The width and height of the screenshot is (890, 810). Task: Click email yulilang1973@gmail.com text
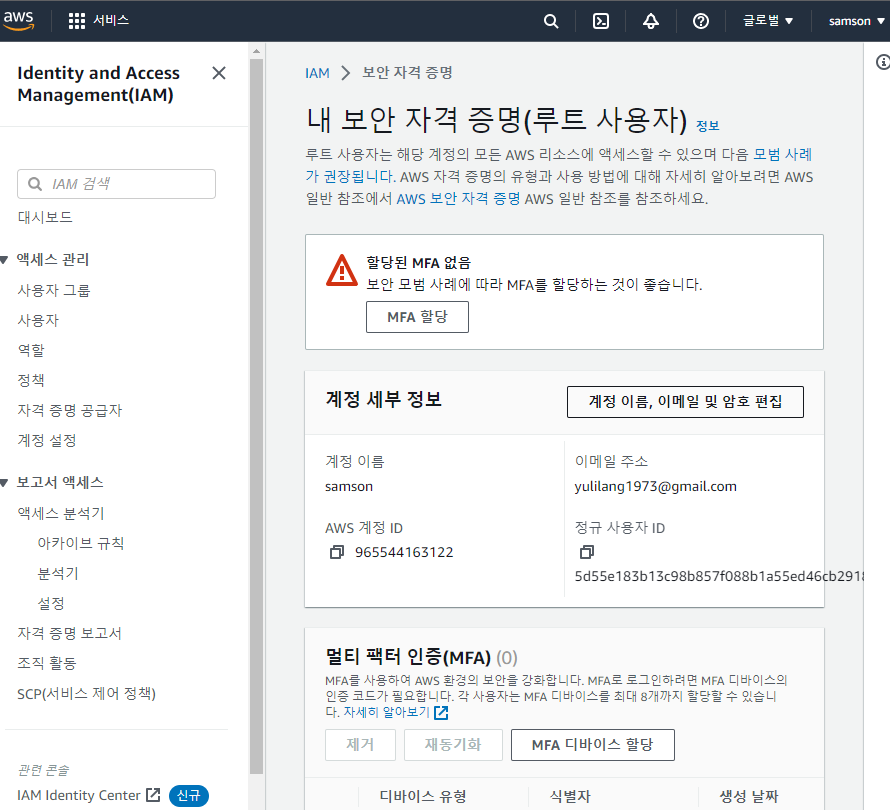(x=656, y=486)
